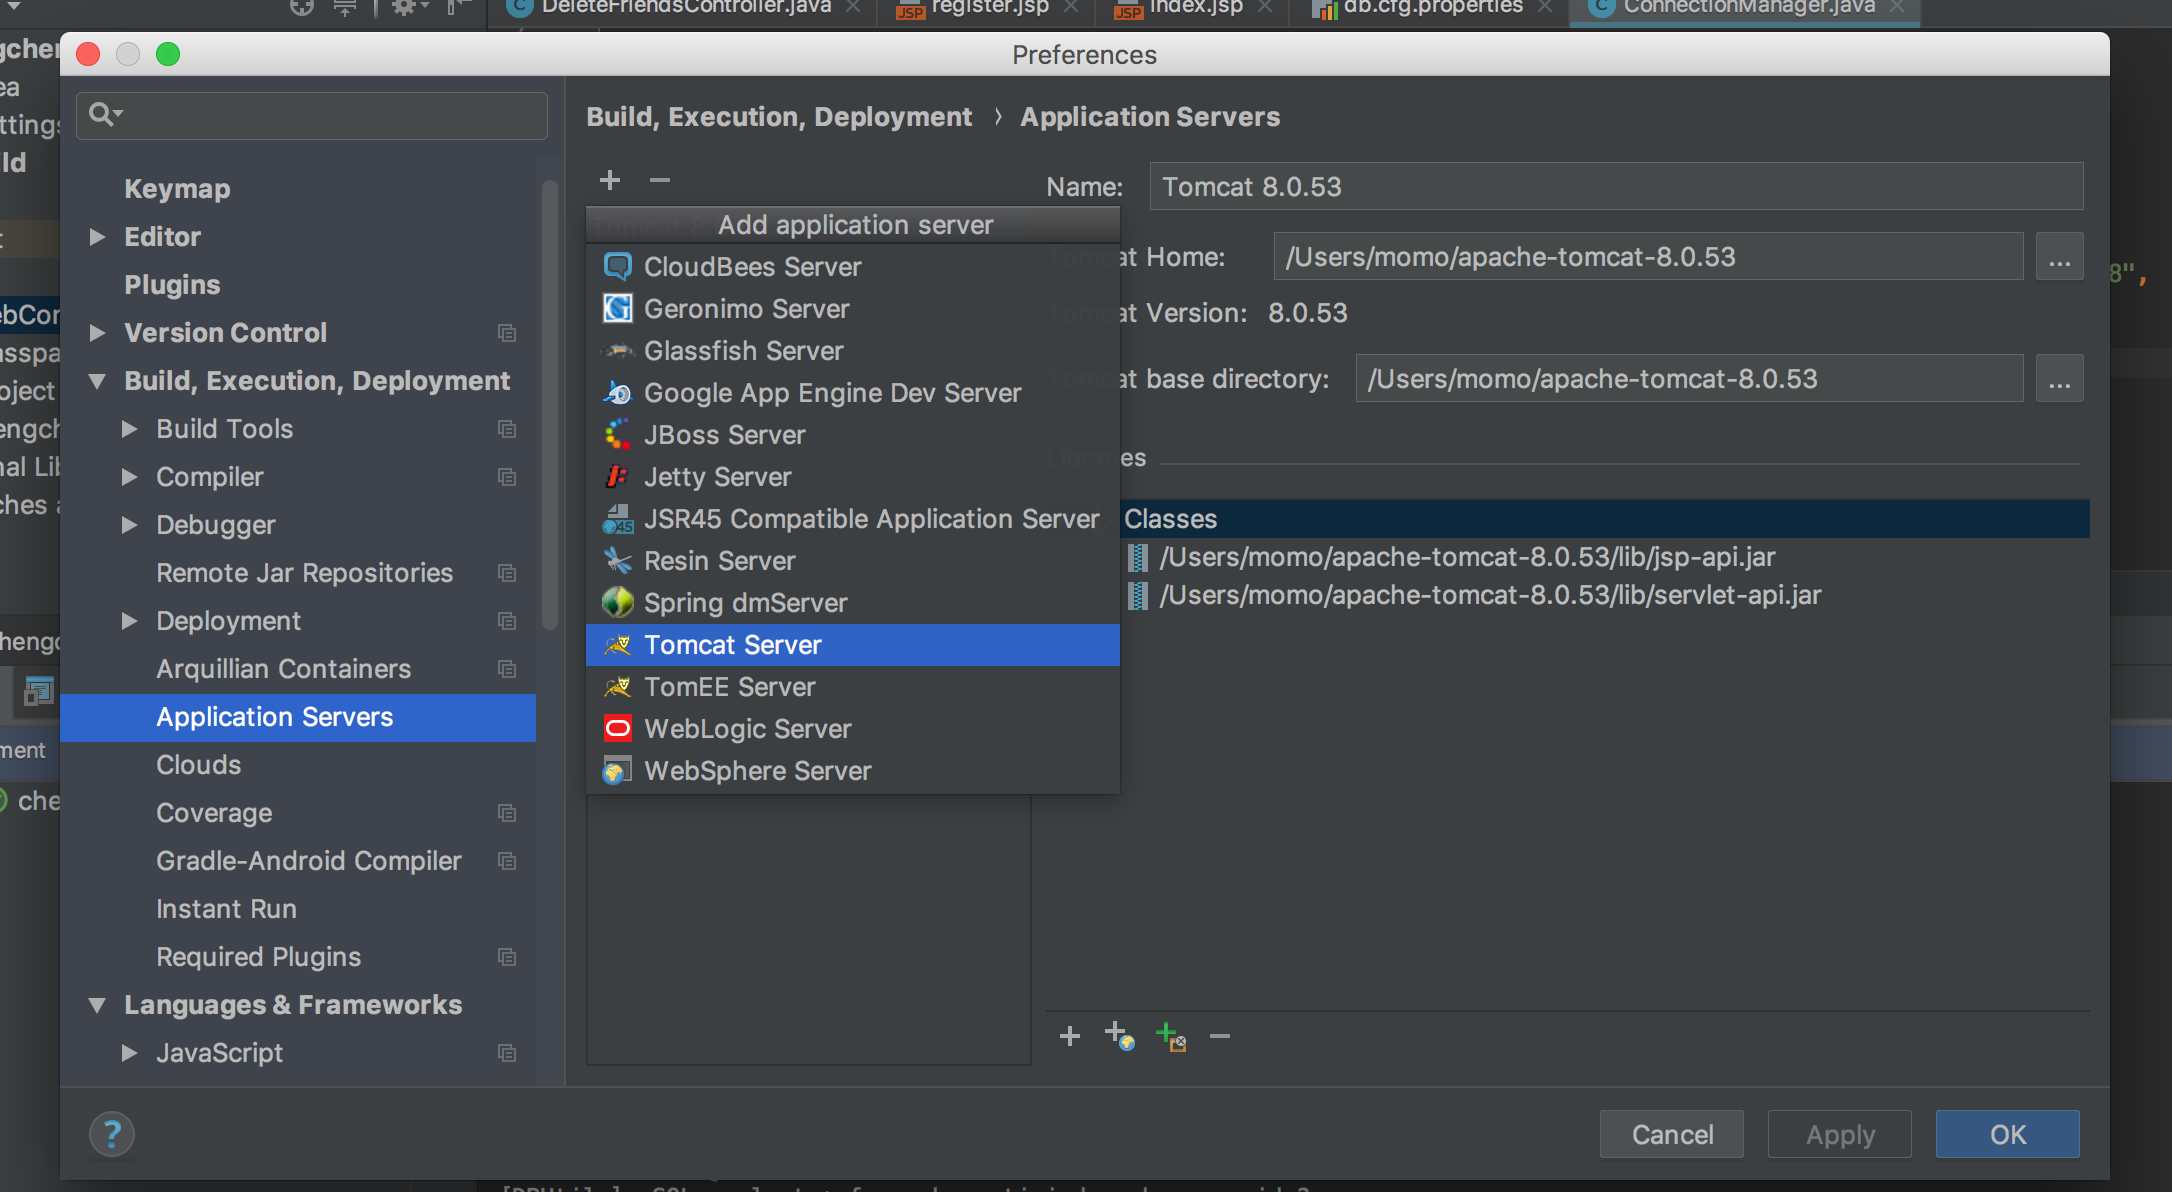Expand the Editor settings node
Image resolution: width=2172 pixels, height=1192 pixels.
click(x=97, y=237)
